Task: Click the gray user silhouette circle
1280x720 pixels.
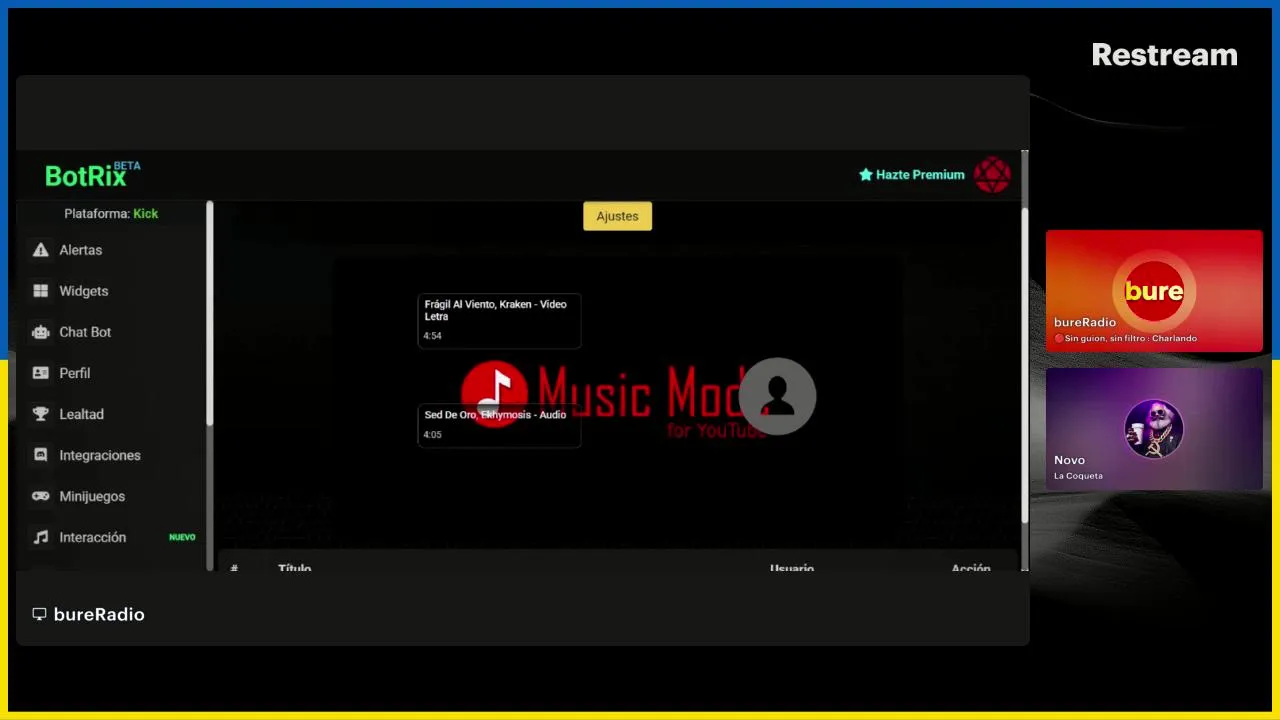Action: (778, 396)
